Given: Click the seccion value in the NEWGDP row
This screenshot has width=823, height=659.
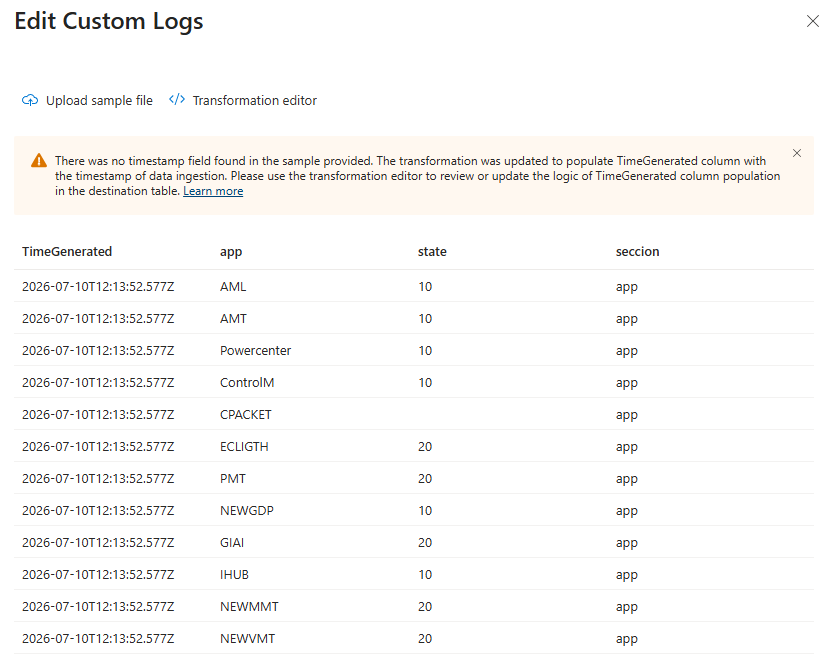Looking at the screenshot, I should [627, 512].
